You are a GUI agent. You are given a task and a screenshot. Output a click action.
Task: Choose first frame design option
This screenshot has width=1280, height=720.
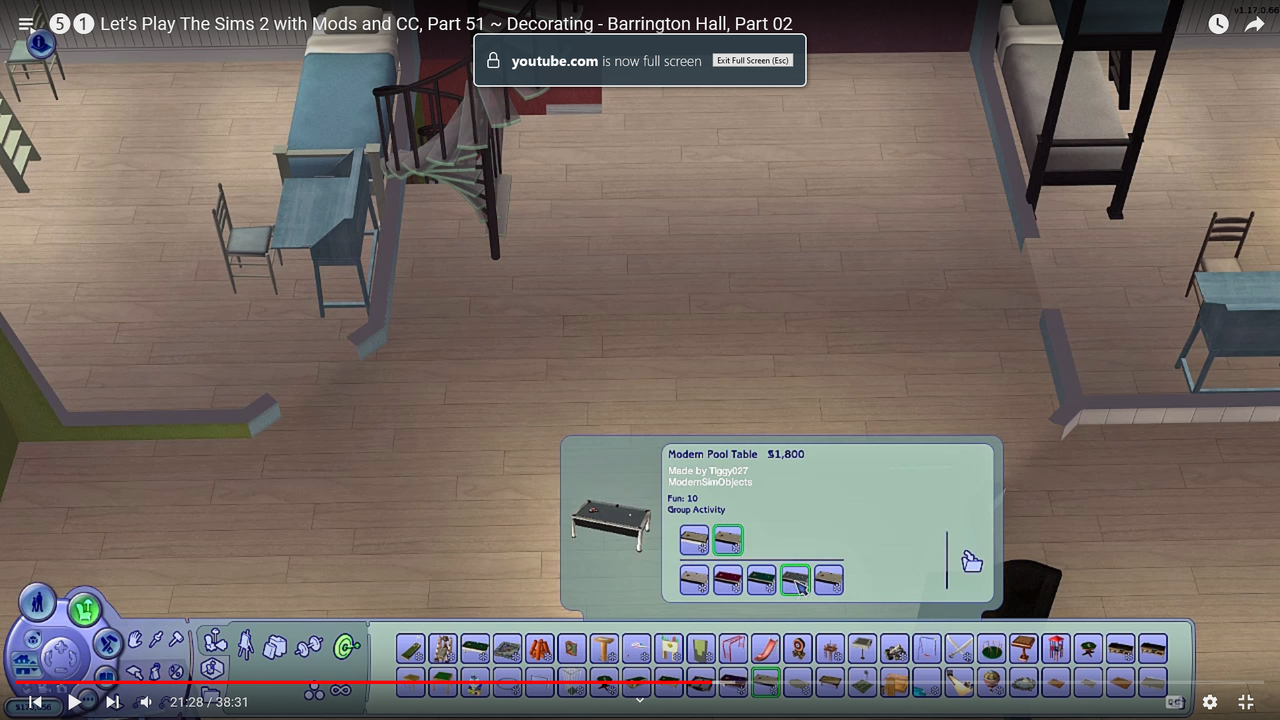pyautogui.click(x=694, y=540)
